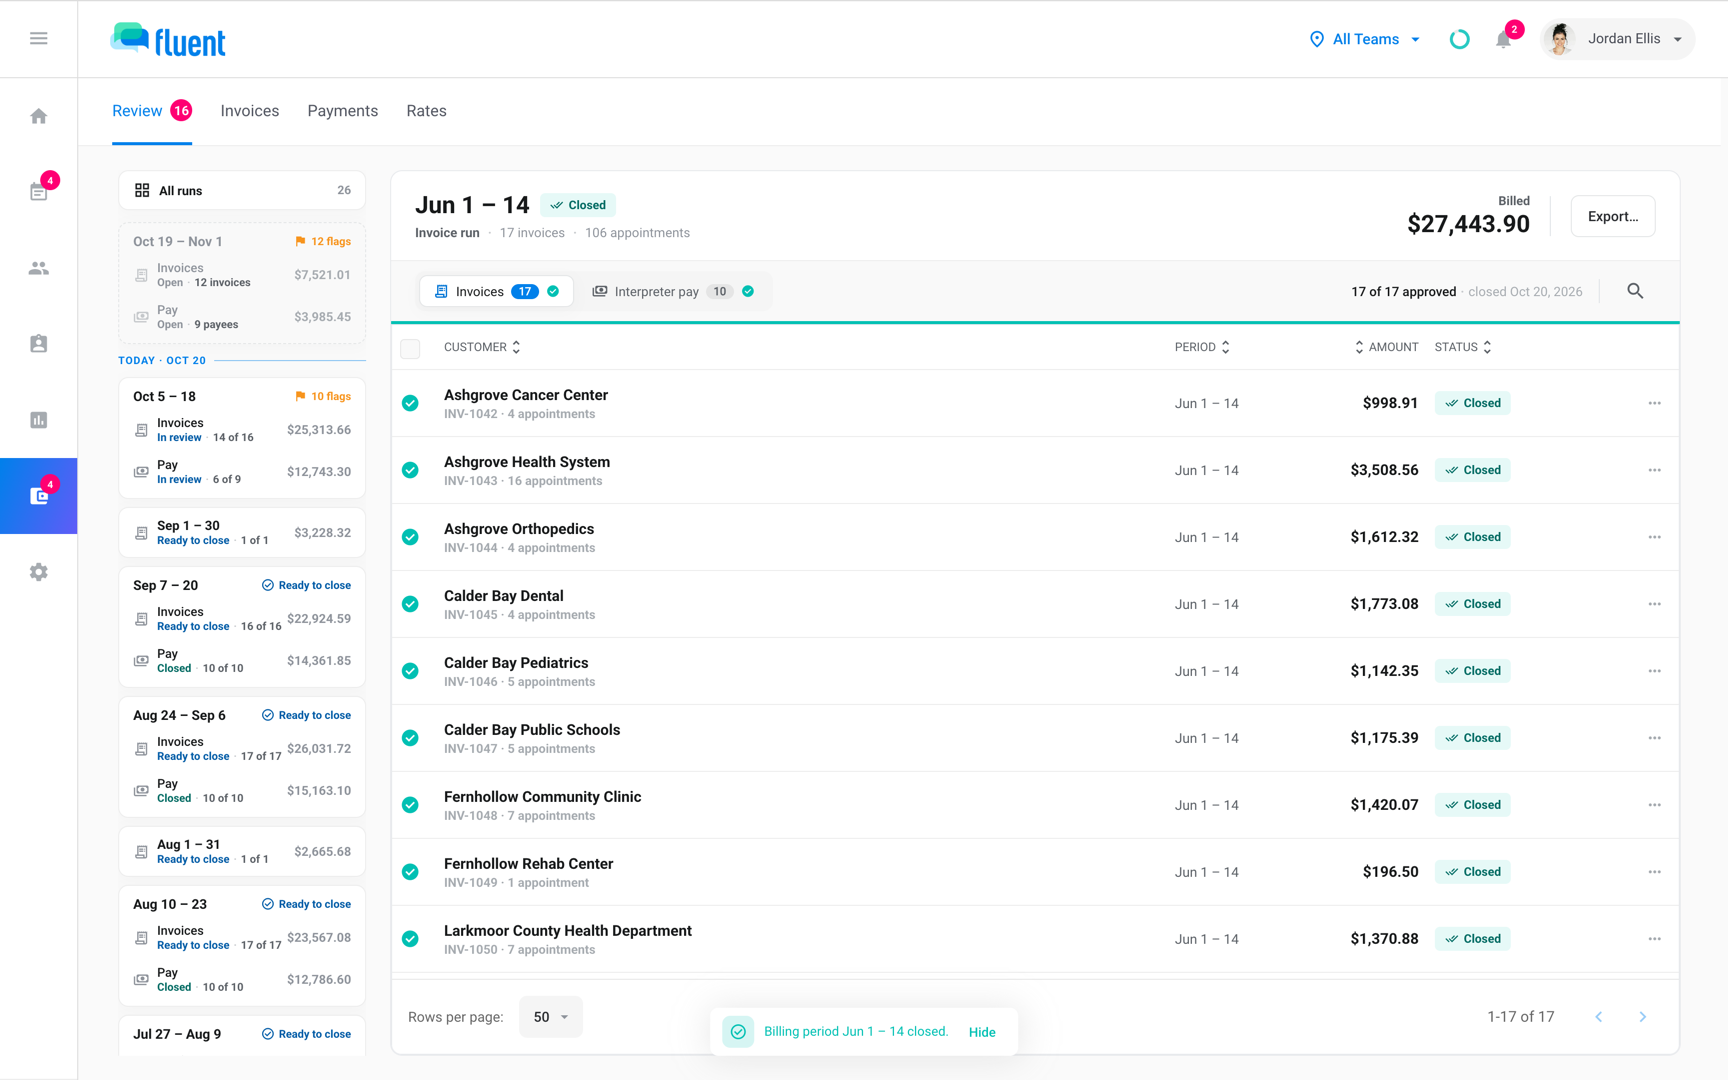Switch to the Interpreter pay tab
Image resolution: width=1728 pixels, height=1080 pixels.
point(672,291)
